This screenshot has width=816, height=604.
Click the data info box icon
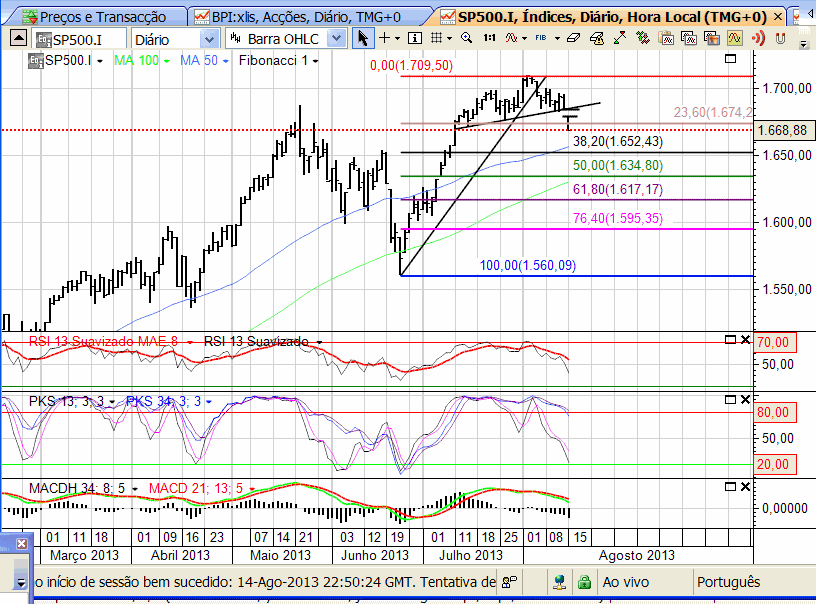415,38
